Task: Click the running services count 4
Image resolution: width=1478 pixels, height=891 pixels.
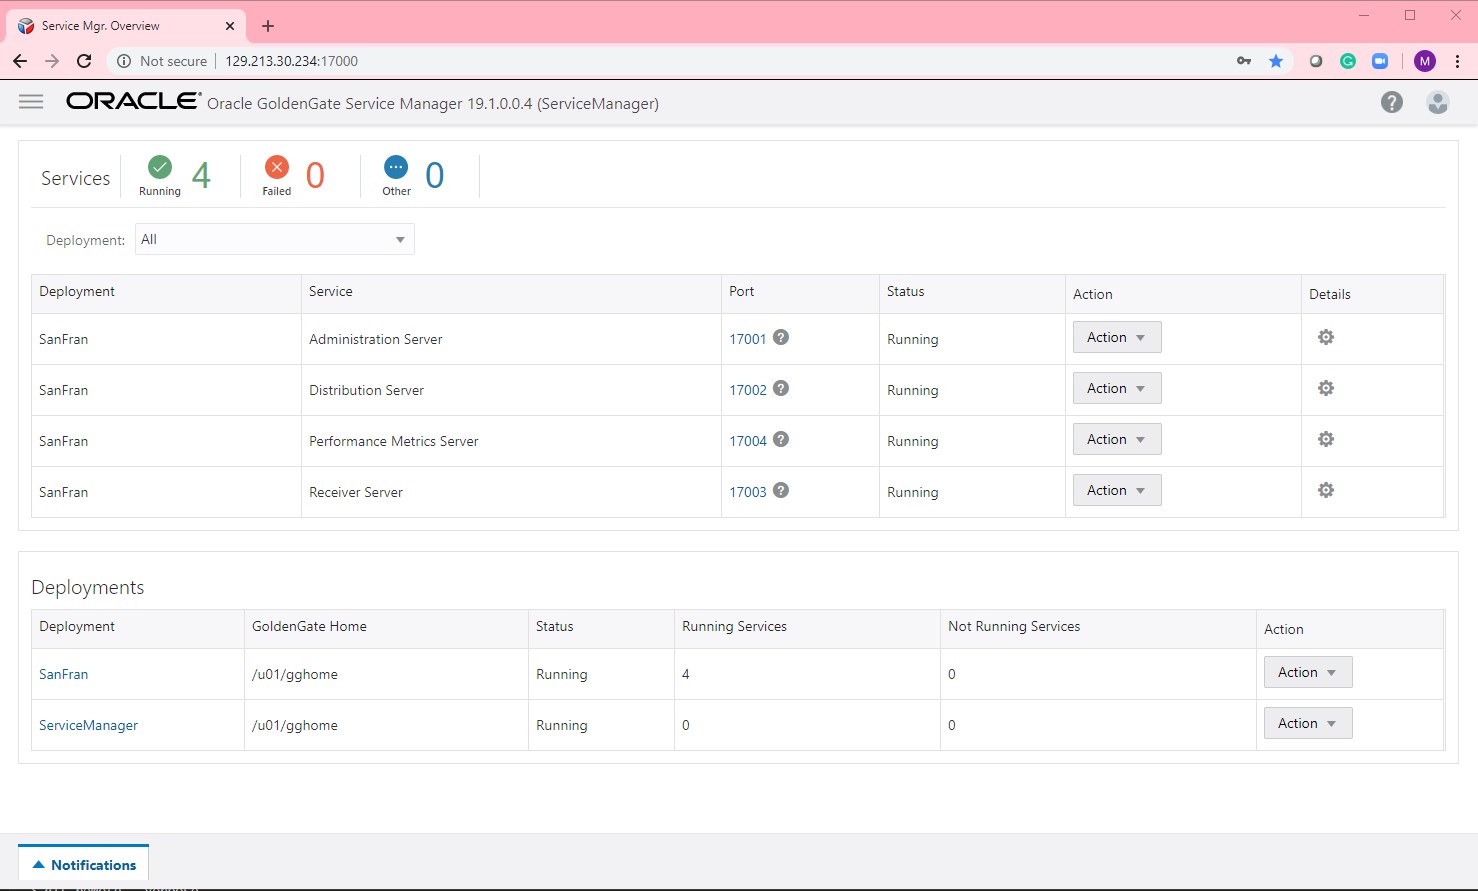Action: click(201, 175)
